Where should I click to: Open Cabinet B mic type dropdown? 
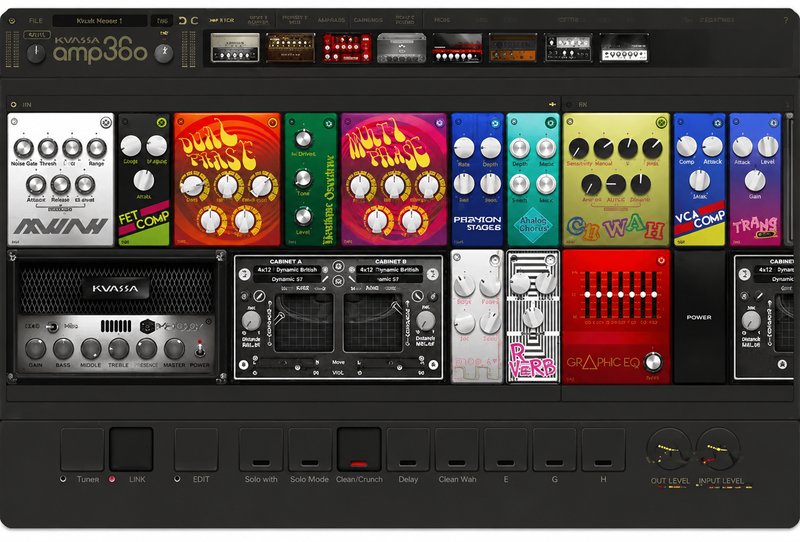point(389,279)
